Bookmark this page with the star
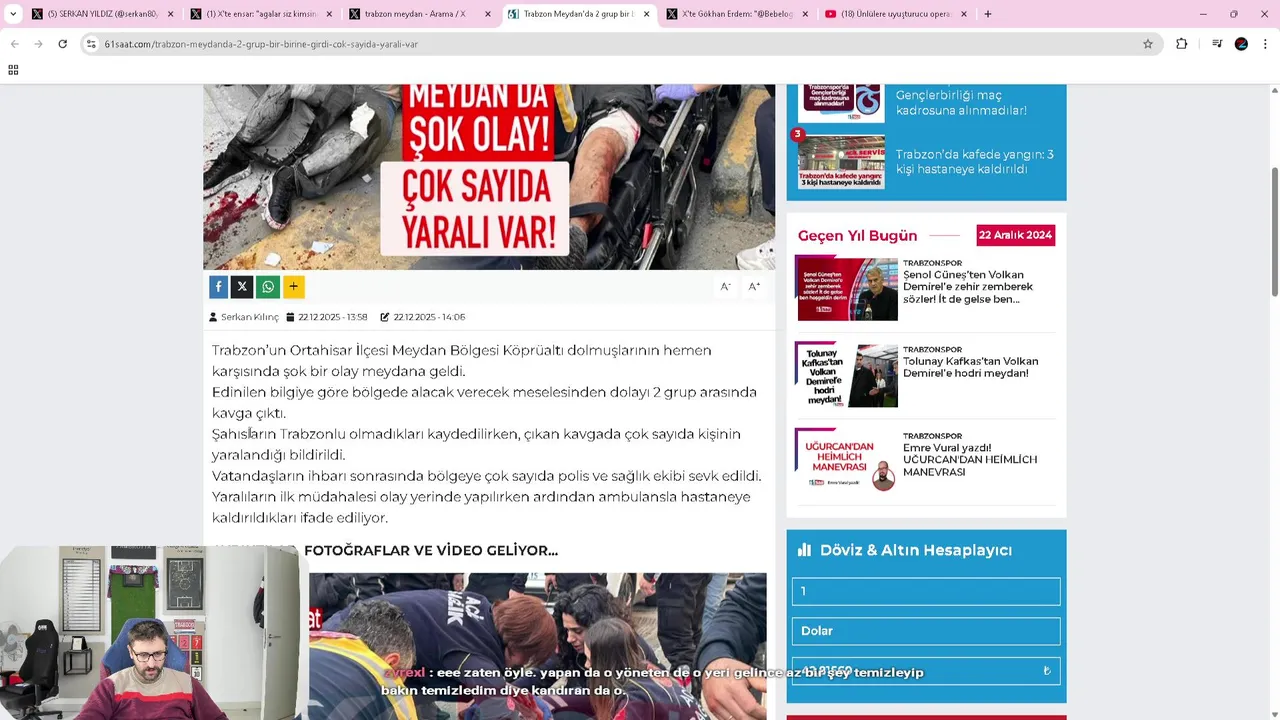 (1148, 44)
